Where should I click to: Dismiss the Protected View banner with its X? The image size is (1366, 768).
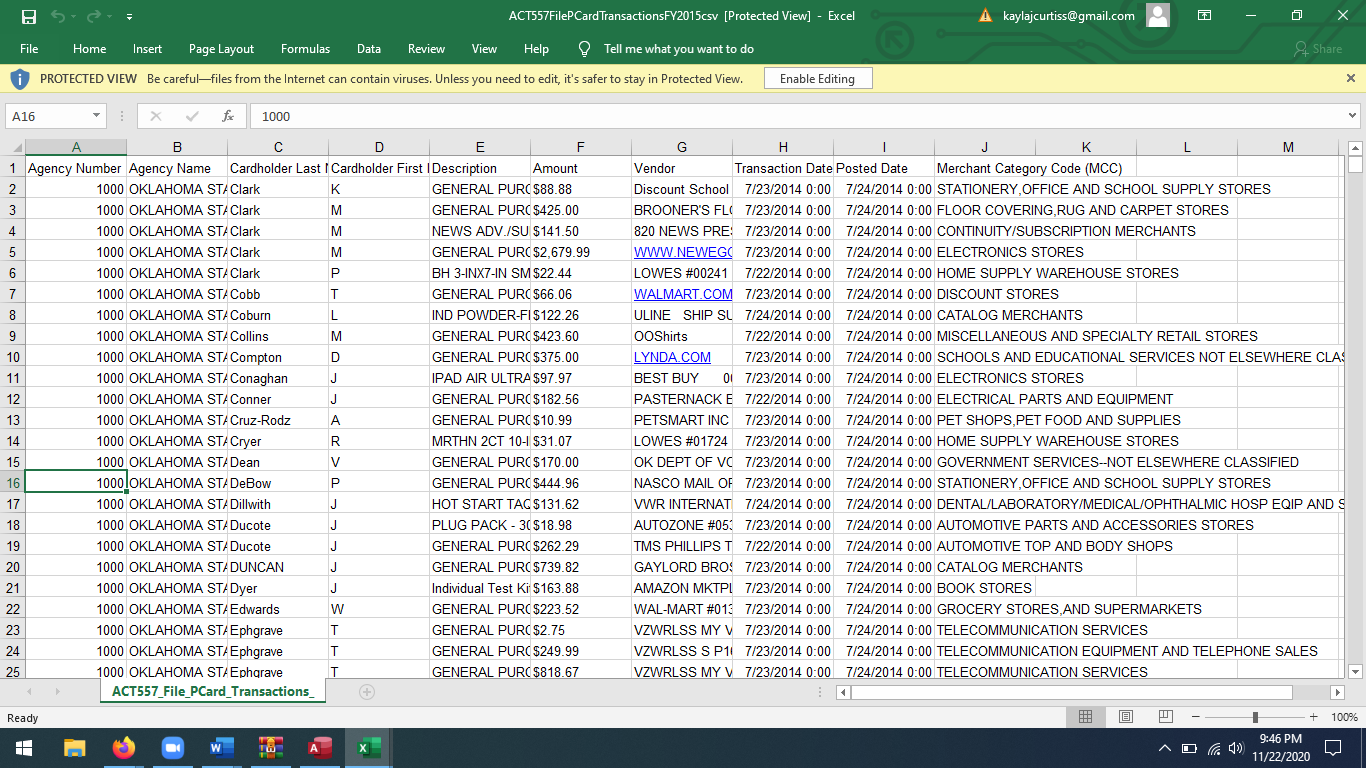pyautogui.click(x=1351, y=77)
